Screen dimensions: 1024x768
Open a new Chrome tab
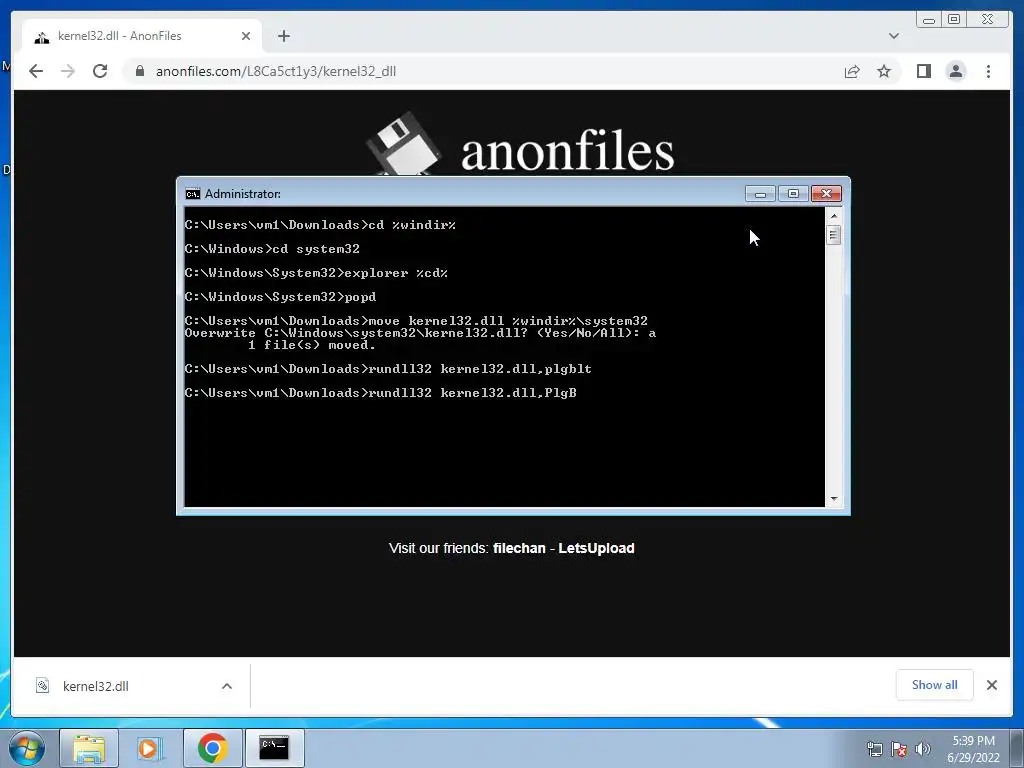(x=283, y=36)
